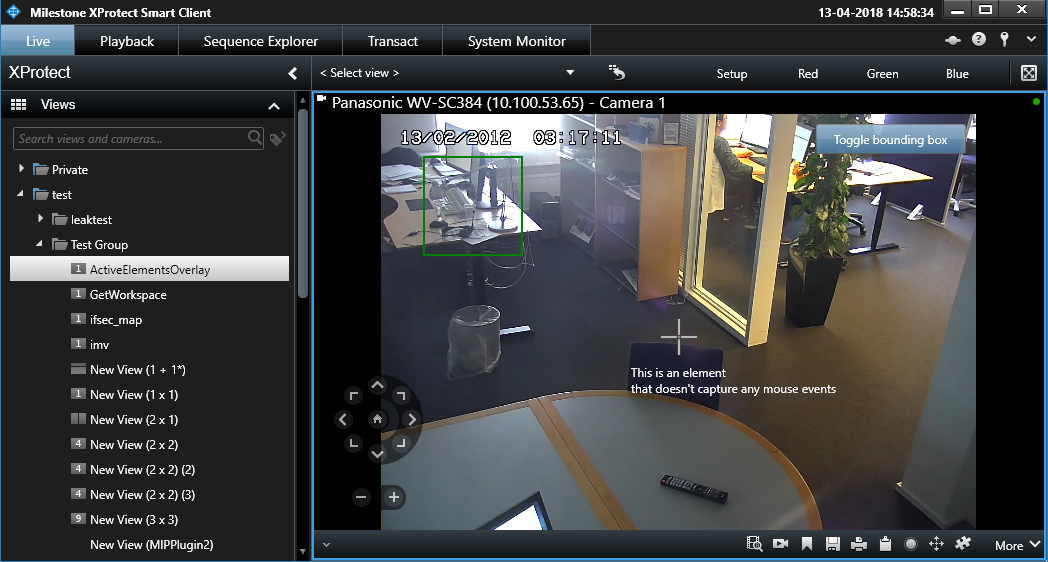The height and width of the screenshot is (562, 1048).
Task: Copy image to clipboard icon
Action: click(885, 544)
